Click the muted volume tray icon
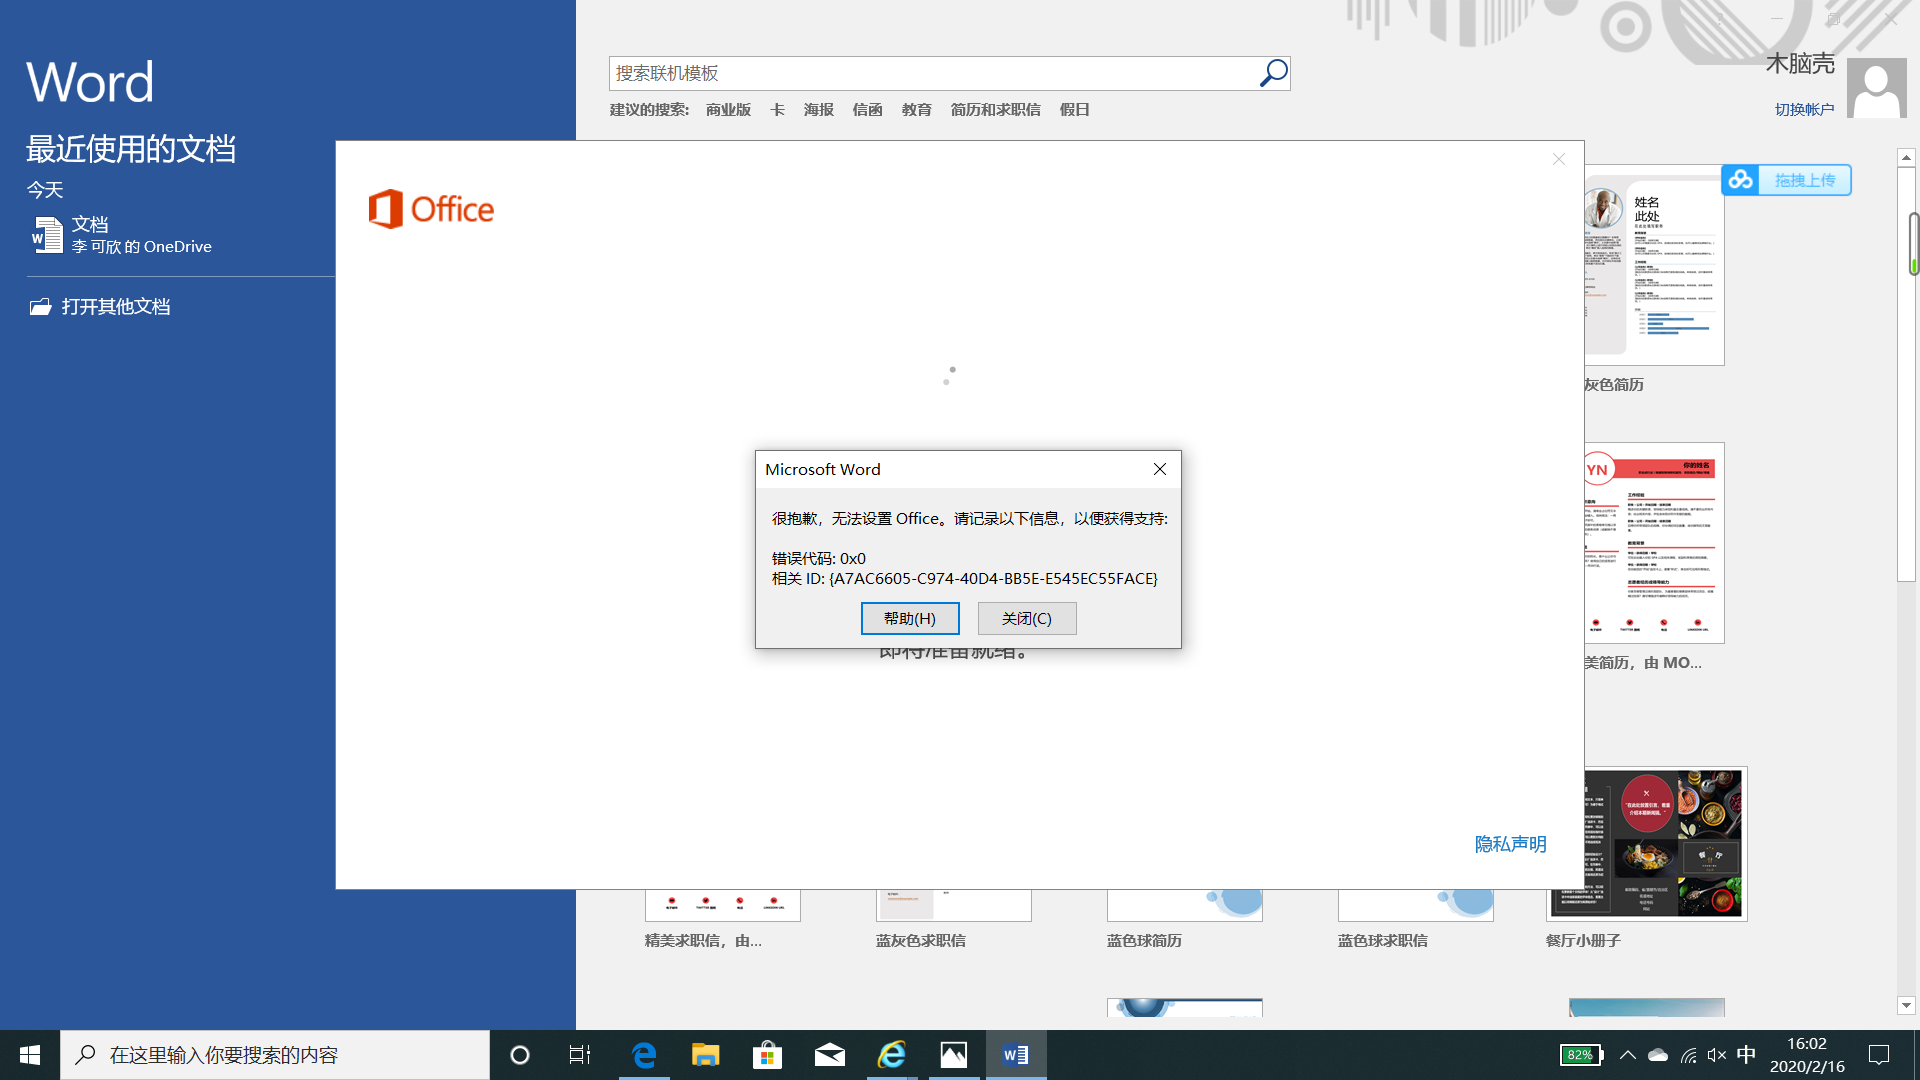Viewport: 1920px width, 1080px height. [x=1717, y=1055]
